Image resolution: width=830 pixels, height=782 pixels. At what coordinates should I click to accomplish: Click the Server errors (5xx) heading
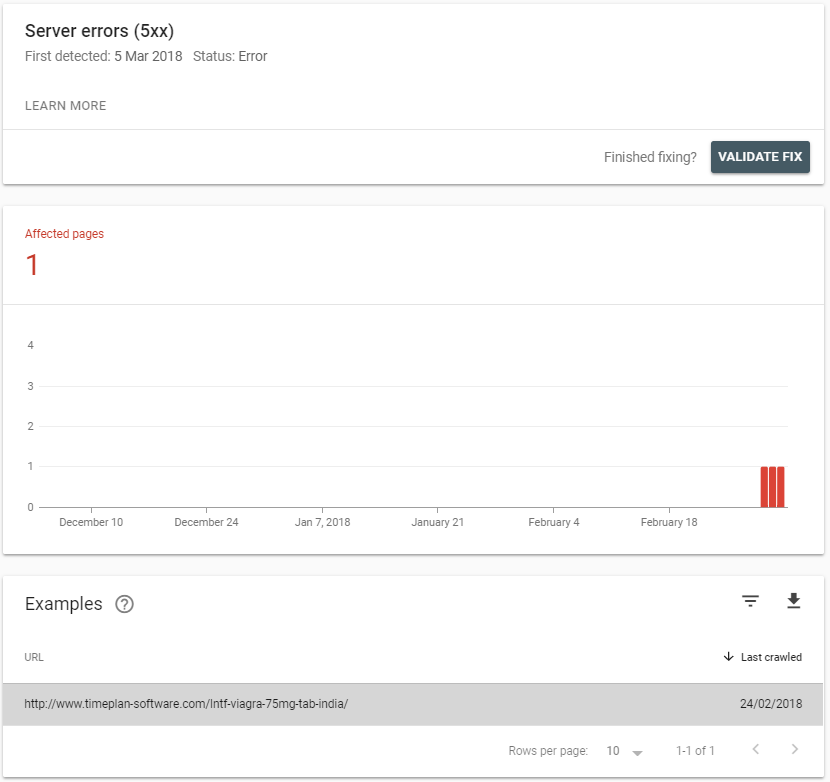click(x=99, y=31)
